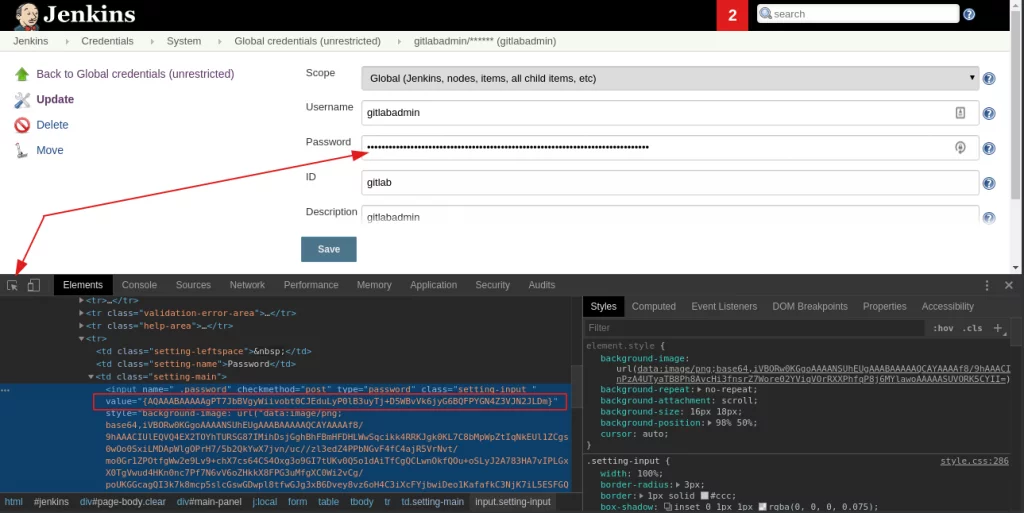1024x513 pixels.
Task: Click into the ID field
Action: (670, 182)
